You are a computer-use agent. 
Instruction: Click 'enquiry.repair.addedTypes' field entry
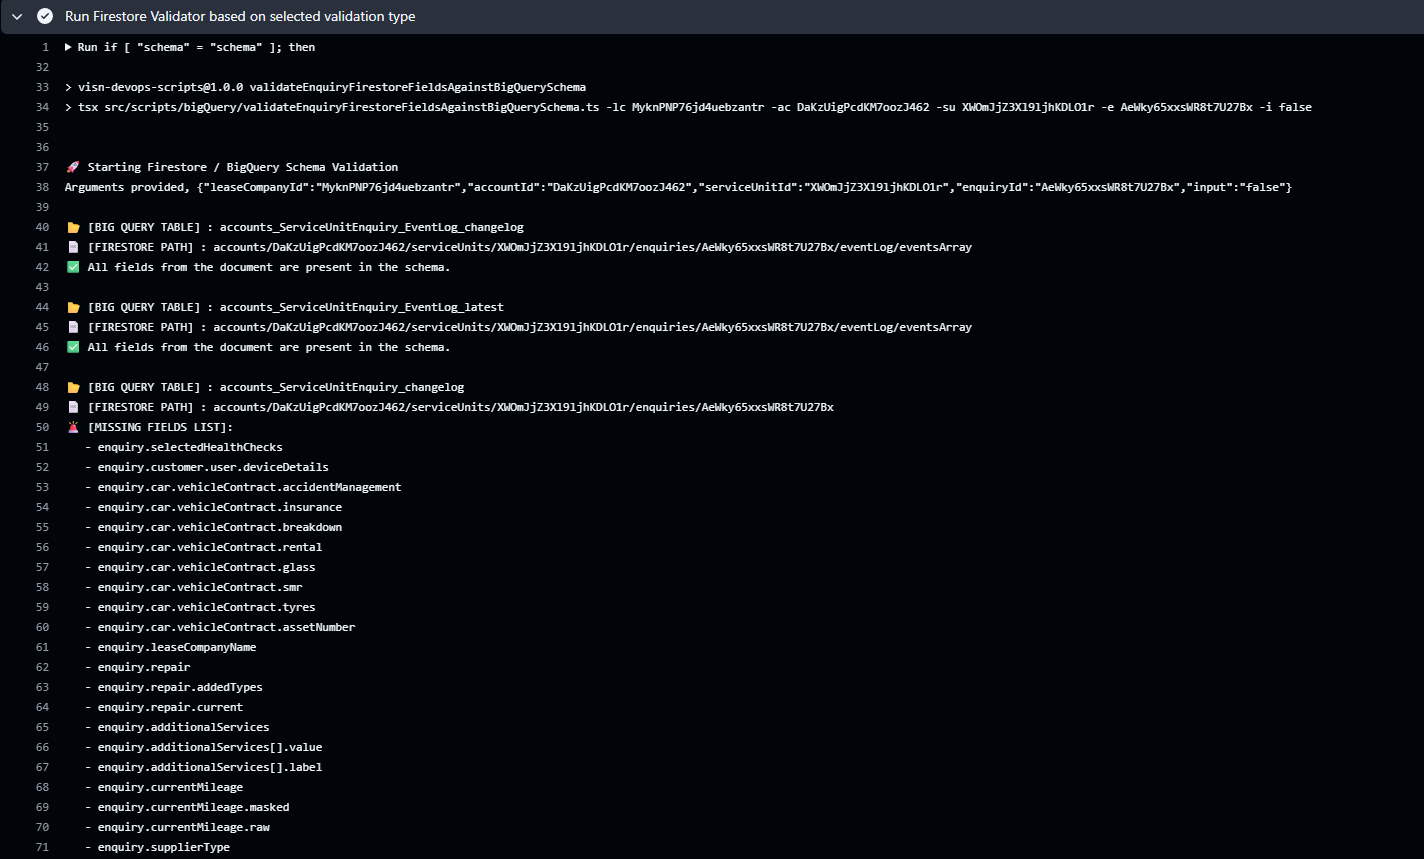pyautogui.click(x=180, y=687)
